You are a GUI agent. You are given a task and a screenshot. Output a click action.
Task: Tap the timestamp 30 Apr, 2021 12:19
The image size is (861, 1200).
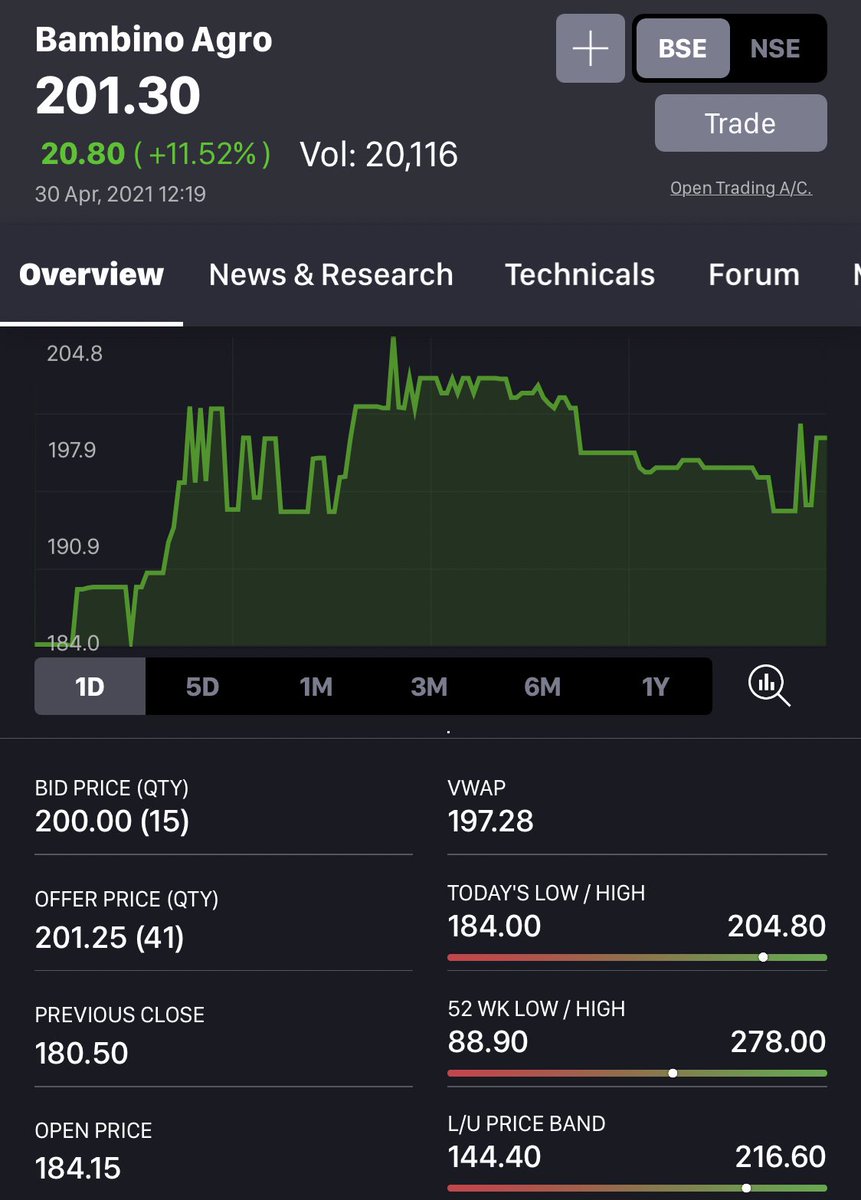coord(120,194)
